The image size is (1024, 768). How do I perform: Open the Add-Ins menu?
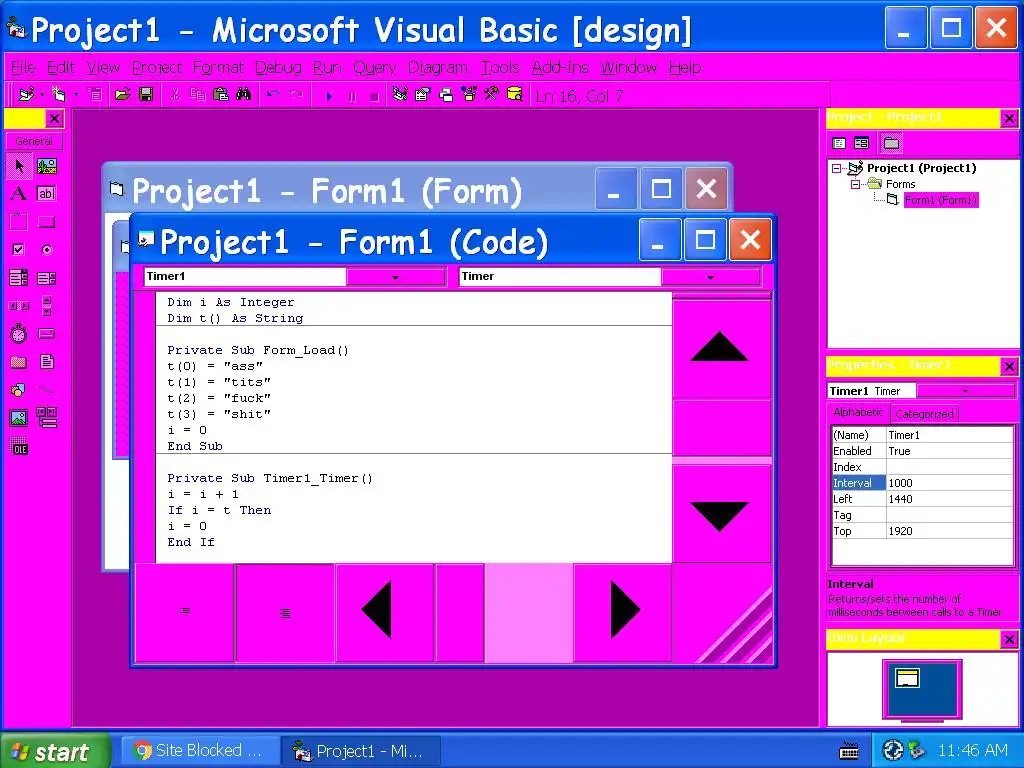(x=560, y=68)
